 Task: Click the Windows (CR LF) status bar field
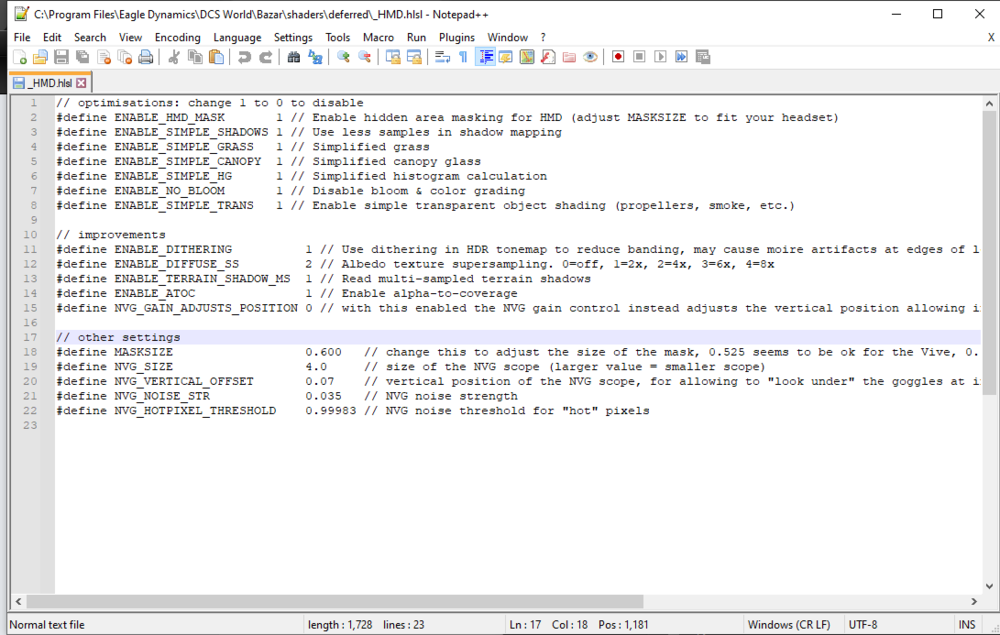[x=789, y=625]
